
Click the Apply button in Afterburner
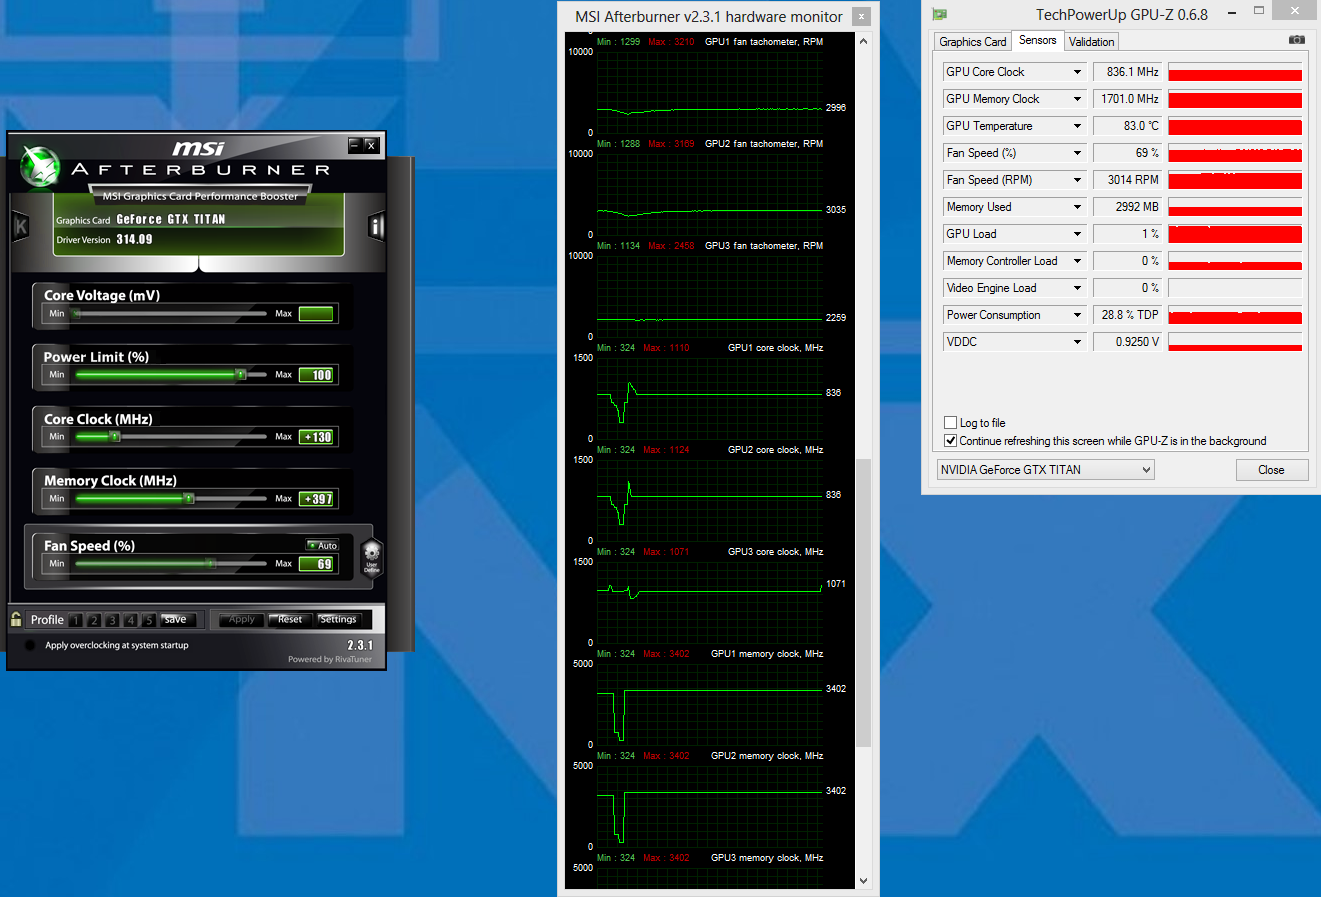coord(242,620)
